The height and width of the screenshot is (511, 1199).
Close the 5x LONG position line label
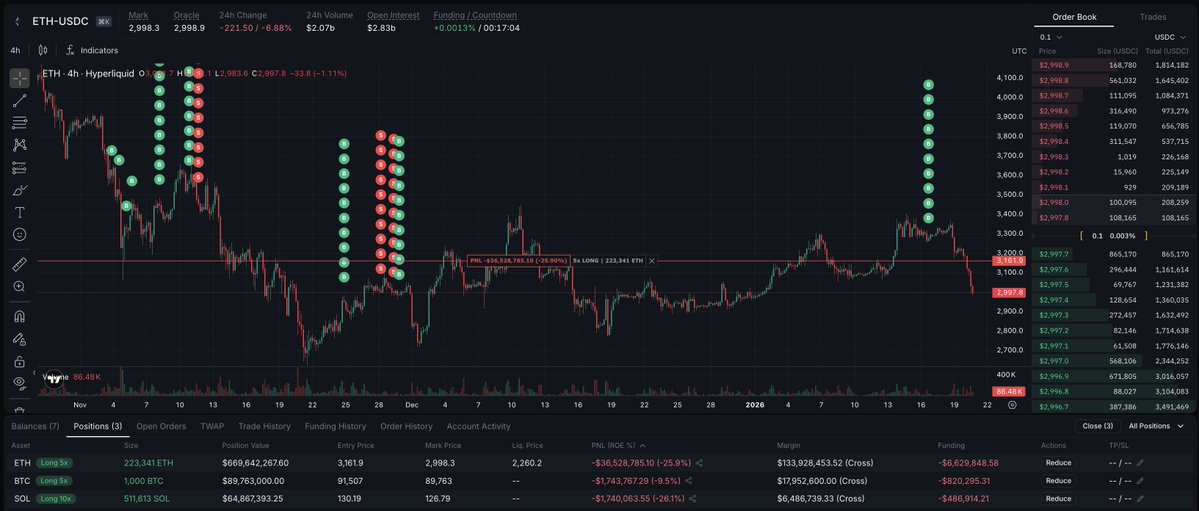tap(652, 260)
